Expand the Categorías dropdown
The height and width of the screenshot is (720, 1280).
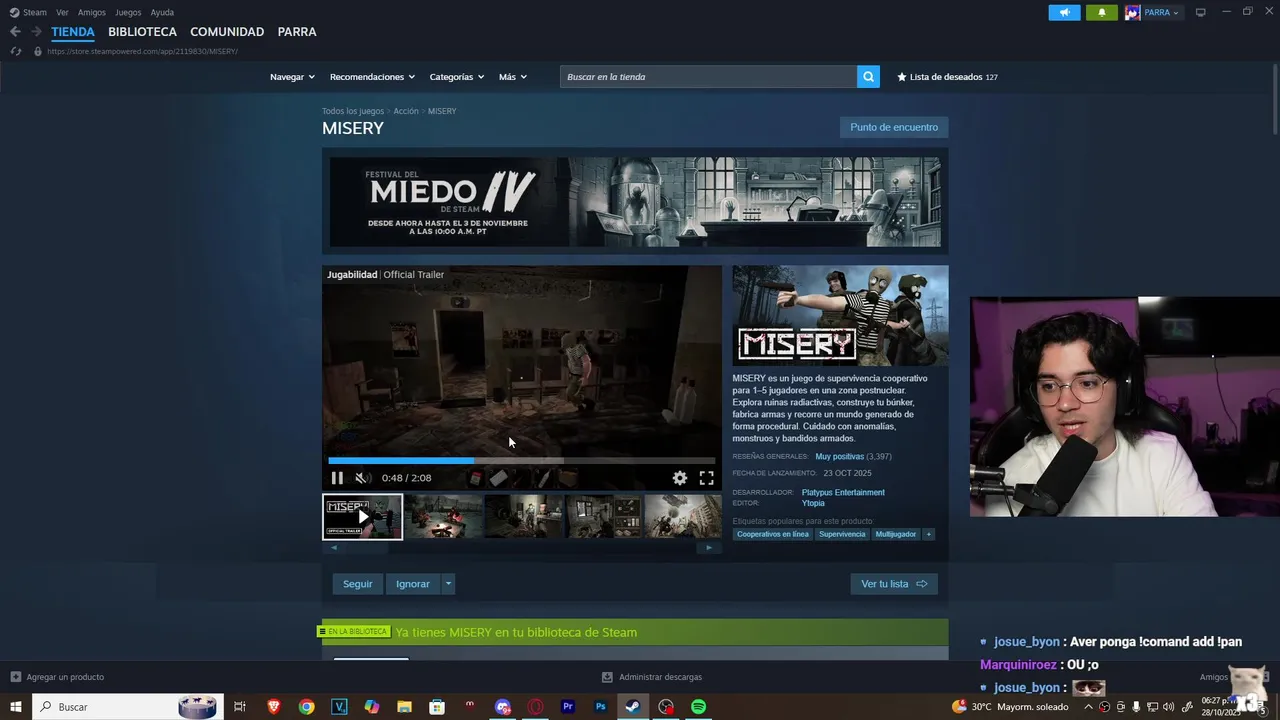457,77
